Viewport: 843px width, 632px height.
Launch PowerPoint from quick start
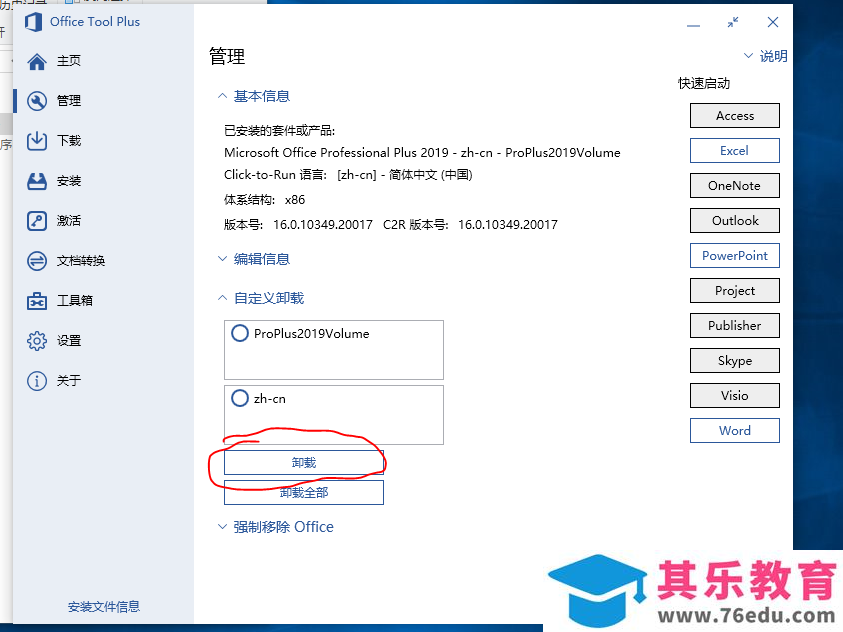click(734, 255)
